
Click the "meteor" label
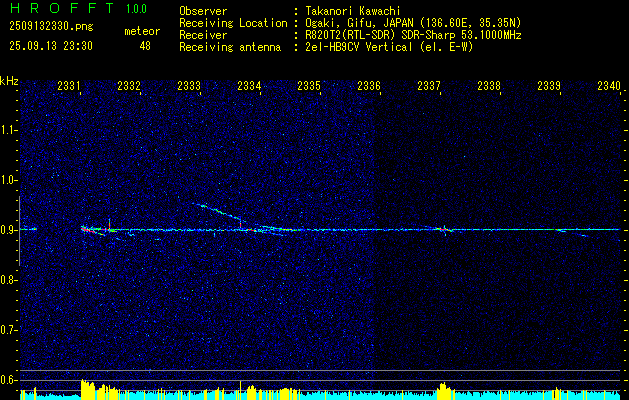[142, 31]
